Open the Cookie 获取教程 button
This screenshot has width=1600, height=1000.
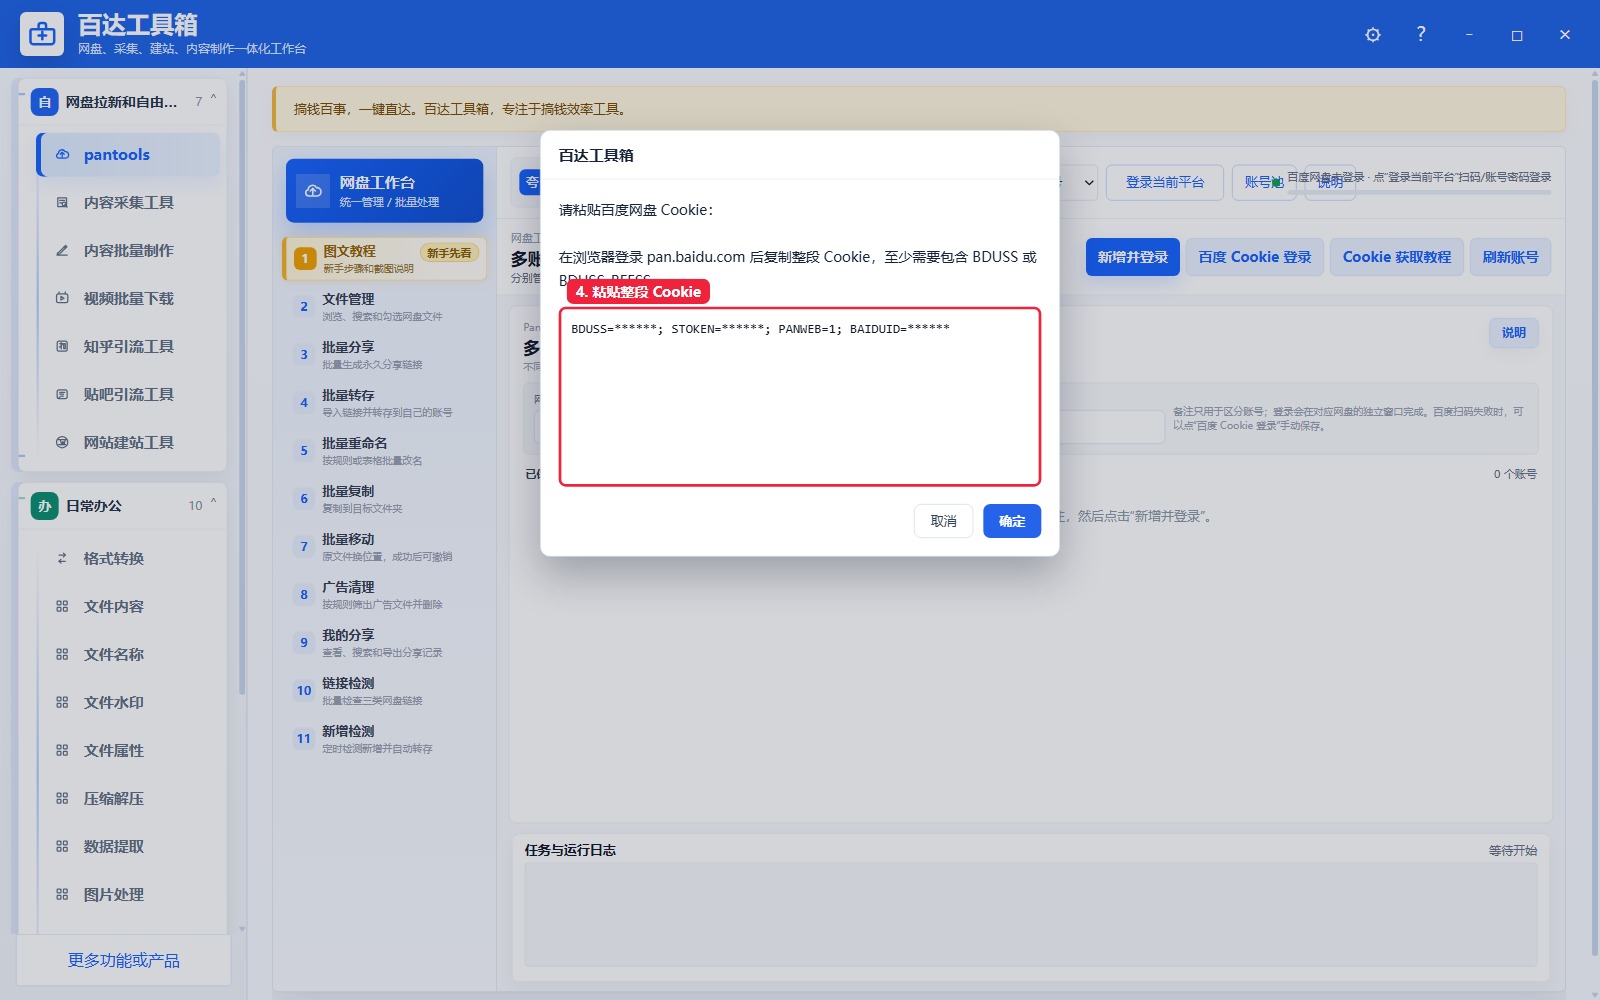tap(1397, 257)
